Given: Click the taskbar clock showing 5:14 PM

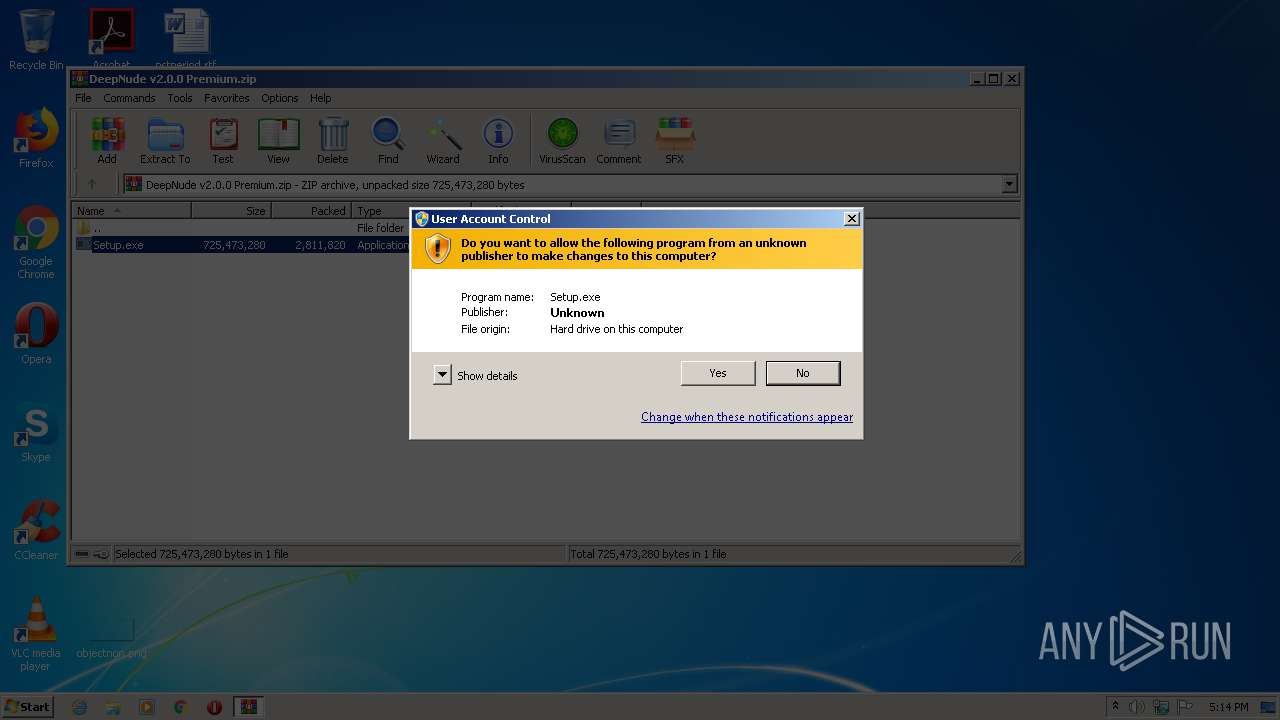Looking at the screenshot, I should (1228, 707).
